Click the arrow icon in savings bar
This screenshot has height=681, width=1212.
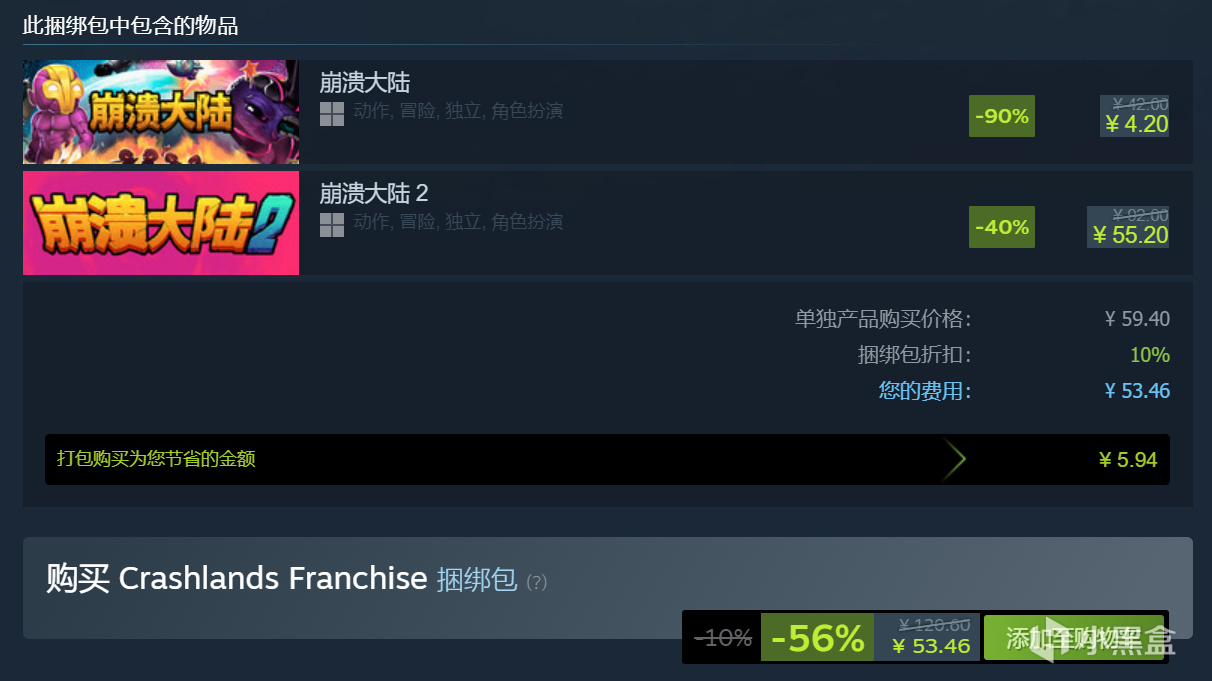[955, 459]
